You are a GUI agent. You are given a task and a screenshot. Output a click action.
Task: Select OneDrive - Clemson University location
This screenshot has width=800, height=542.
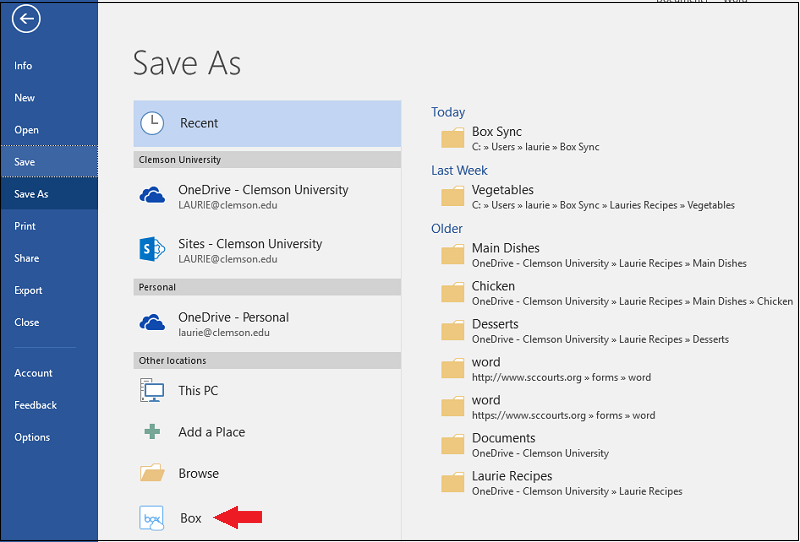pos(267,196)
